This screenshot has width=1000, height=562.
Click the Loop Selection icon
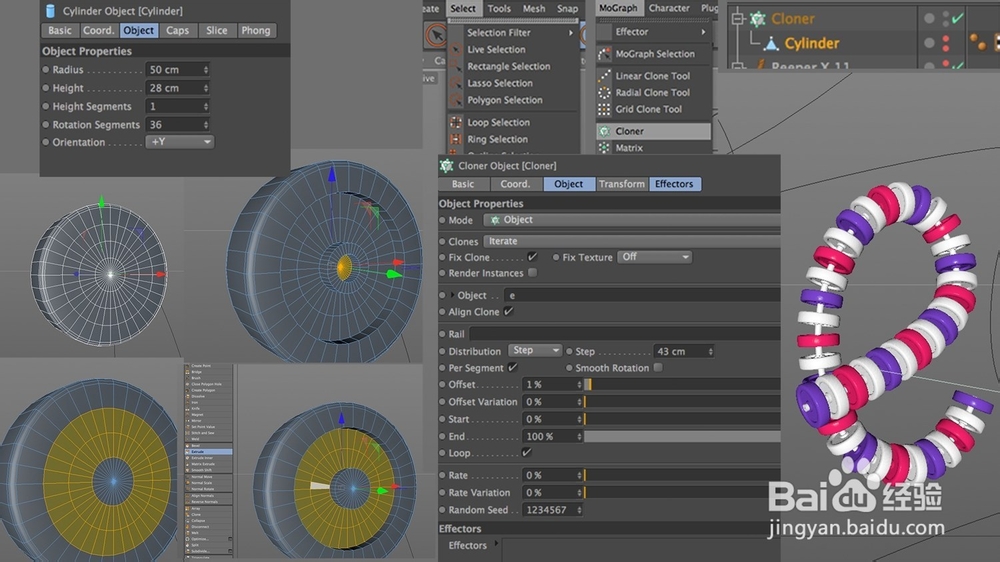455,122
